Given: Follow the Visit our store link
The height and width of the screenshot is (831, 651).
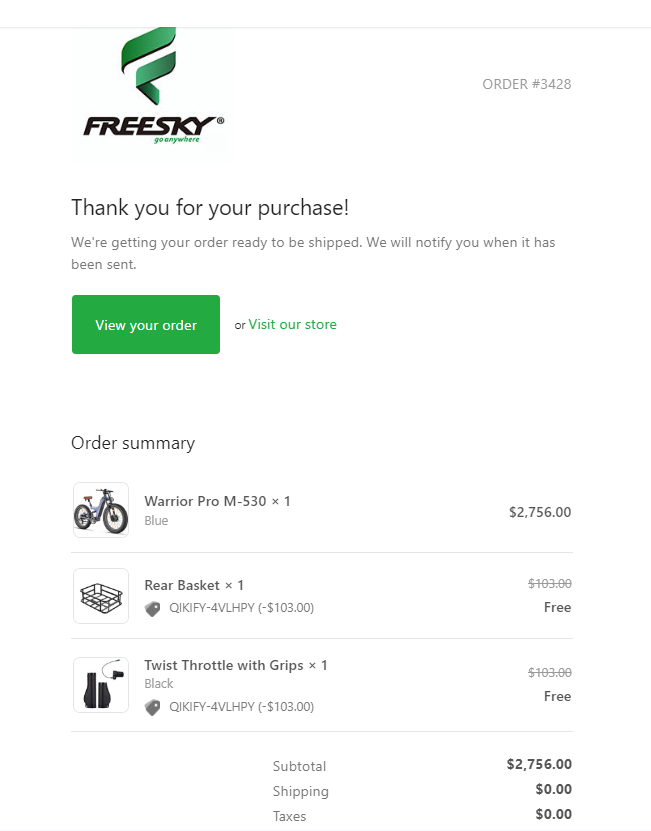Looking at the screenshot, I should coord(292,324).
